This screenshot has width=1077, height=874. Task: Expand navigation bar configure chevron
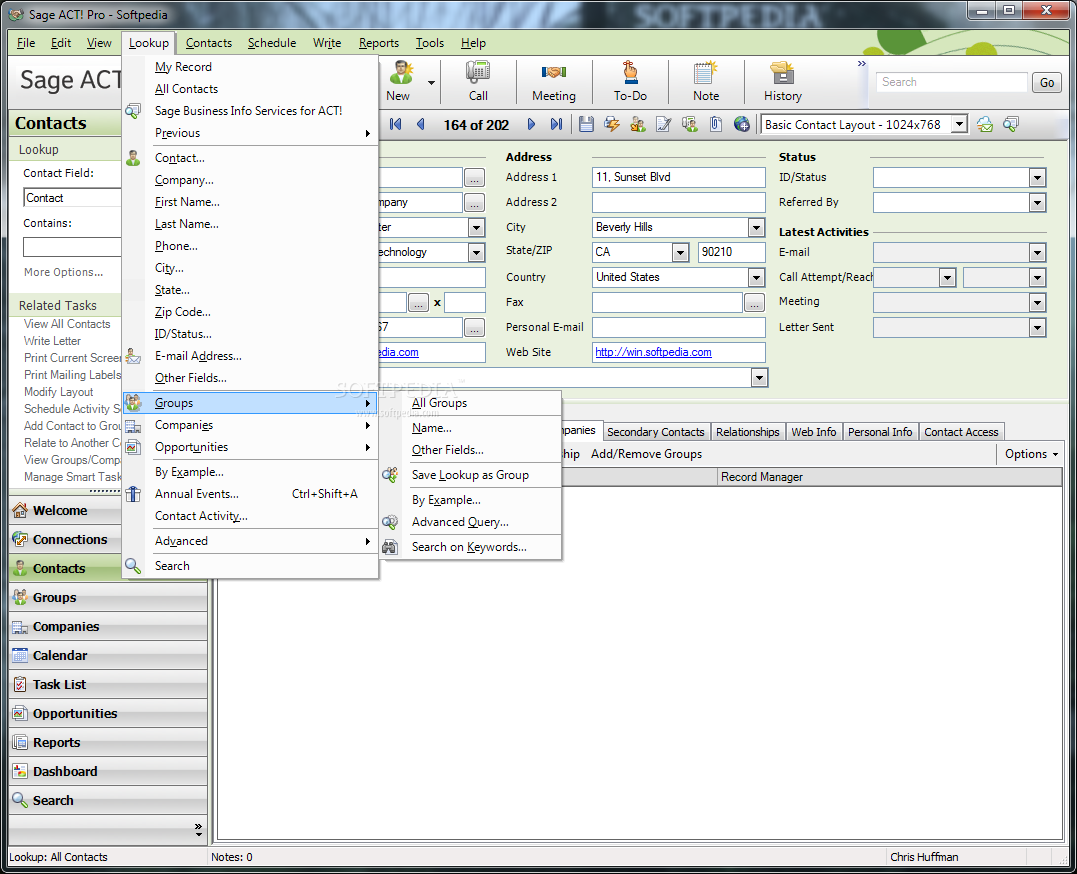coord(199,830)
